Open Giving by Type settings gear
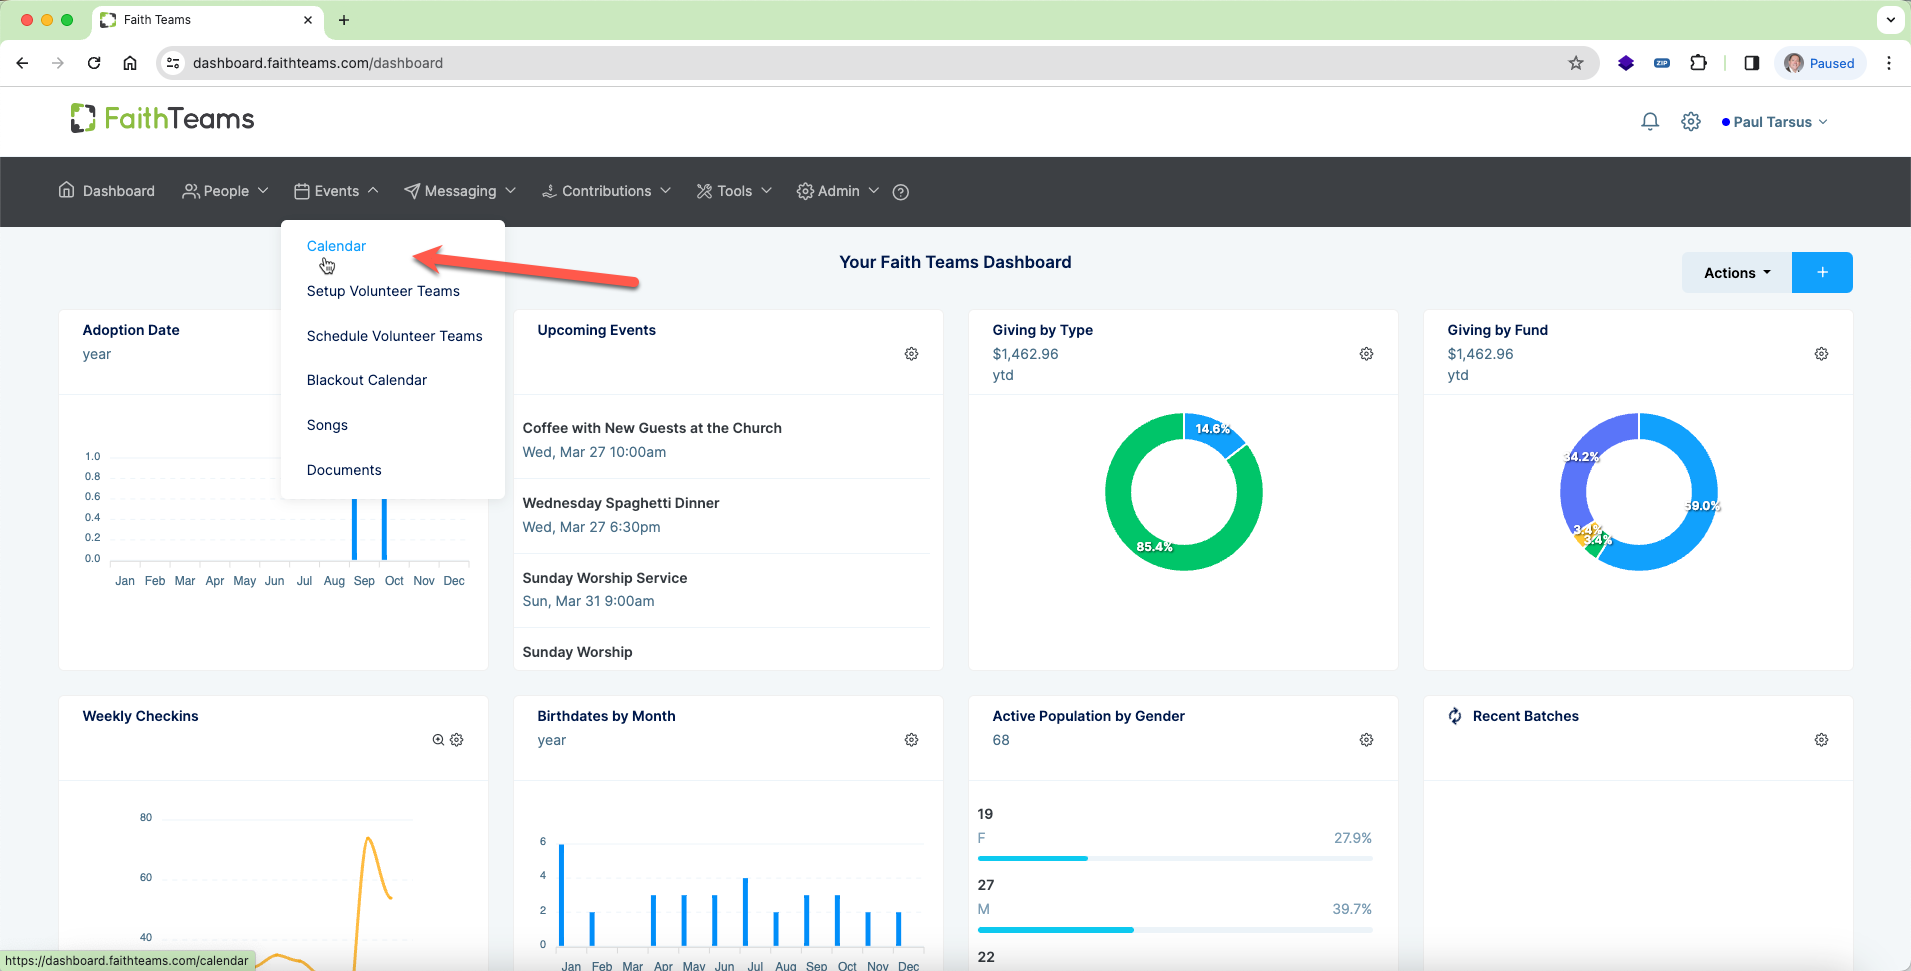The width and height of the screenshot is (1911, 971). tap(1367, 354)
